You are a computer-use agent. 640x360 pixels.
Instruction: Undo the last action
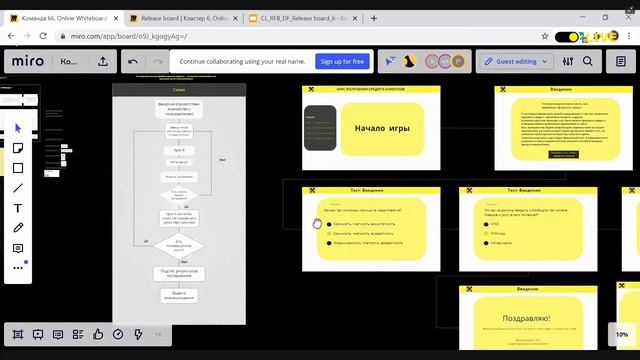coord(133,62)
